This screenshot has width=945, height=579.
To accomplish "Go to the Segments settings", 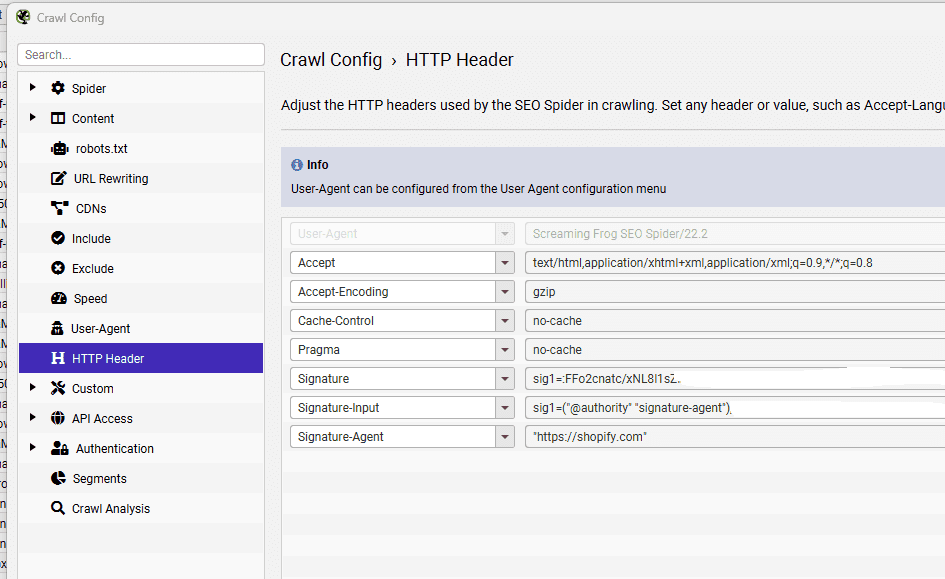I will [x=99, y=478].
